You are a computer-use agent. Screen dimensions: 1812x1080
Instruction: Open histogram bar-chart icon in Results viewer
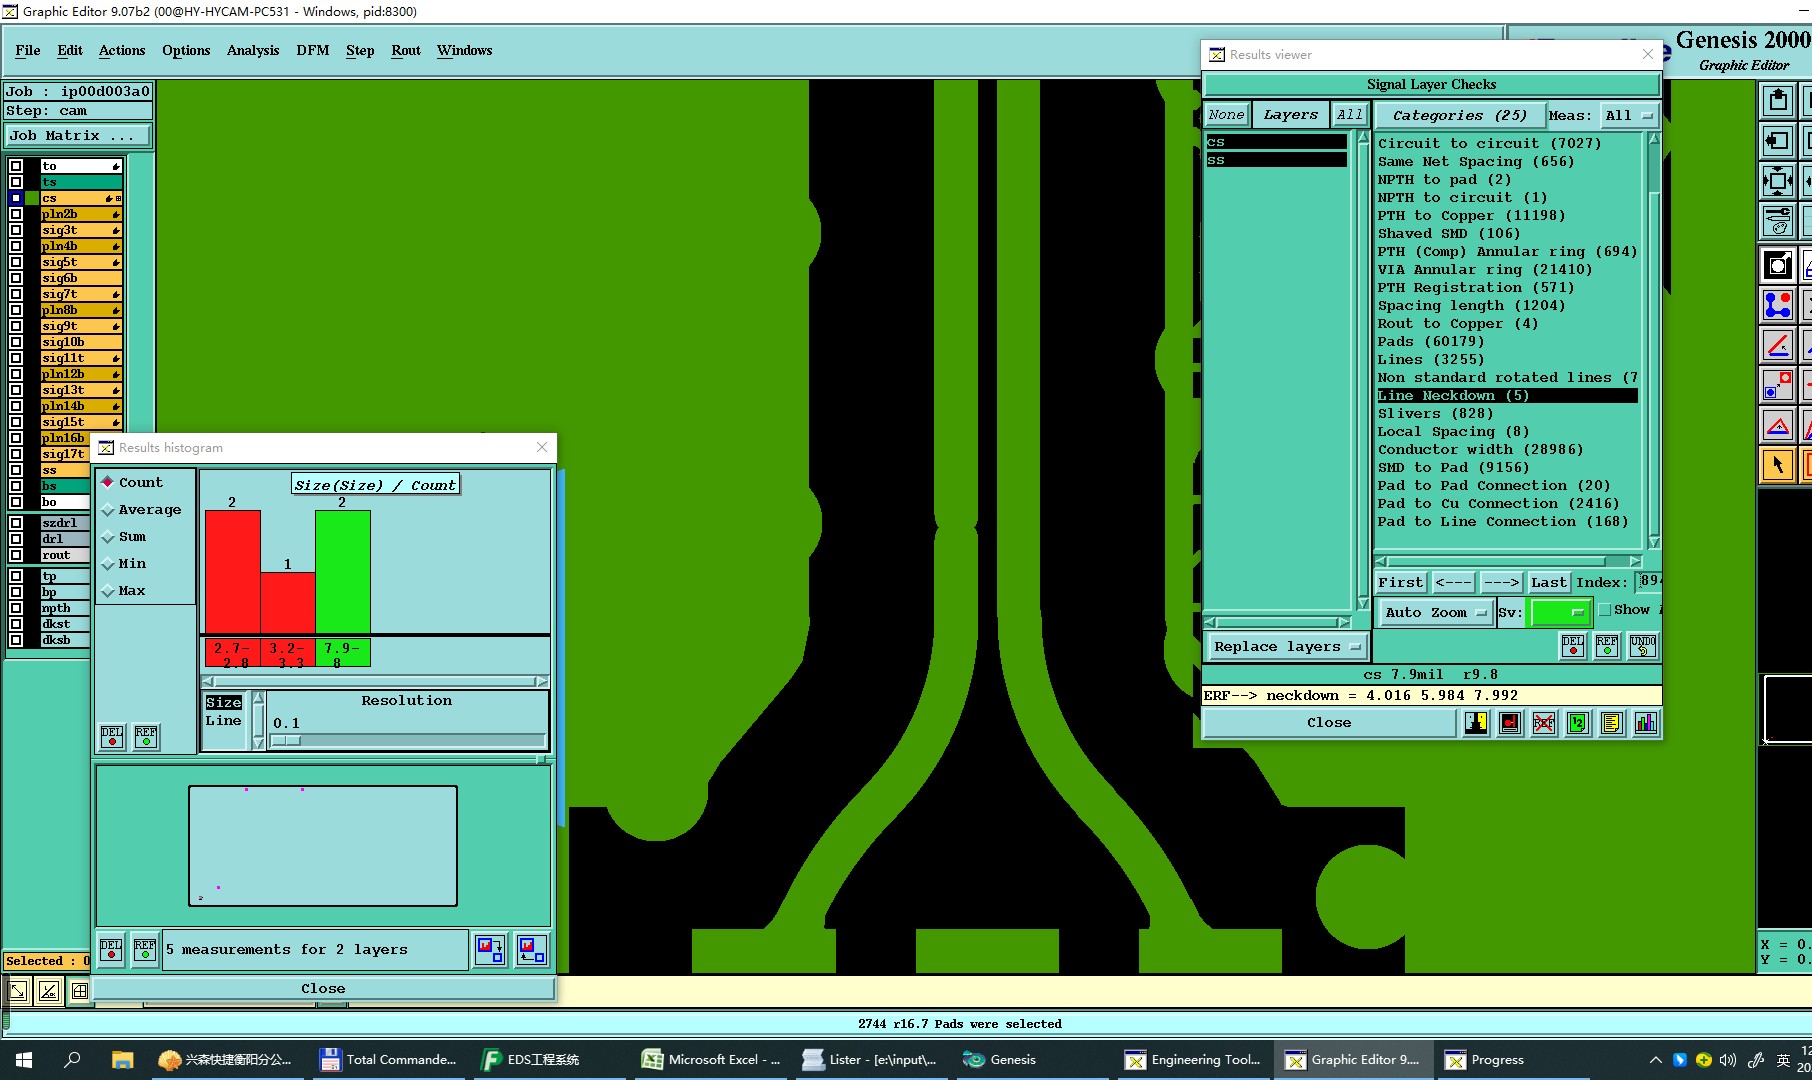[1646, 722]
